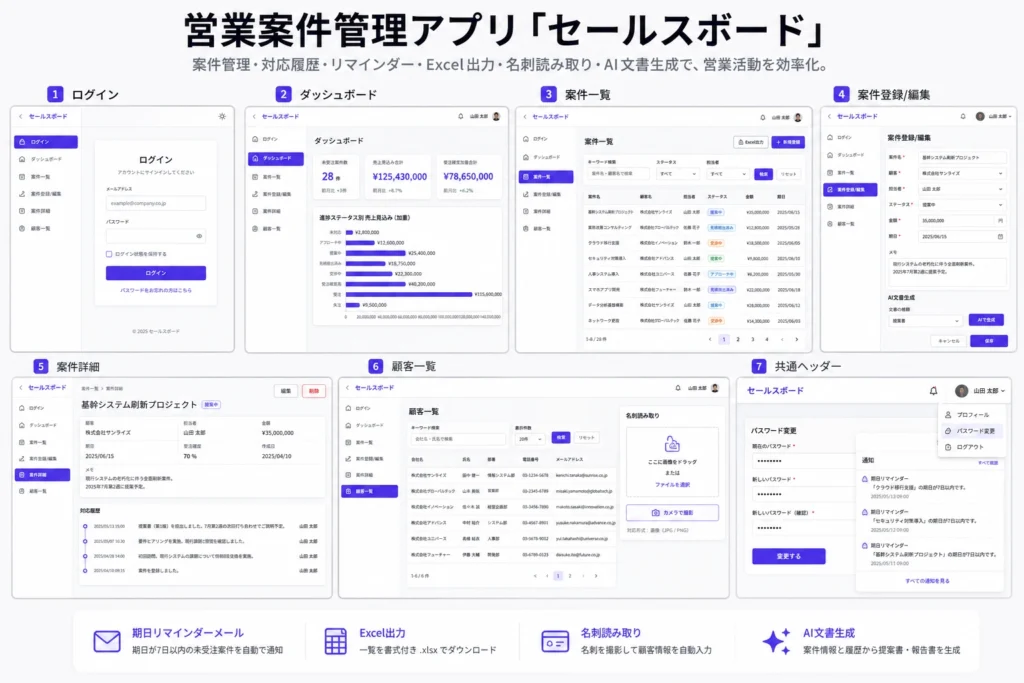1024x683 pixels.
Task: Click the back chevron in 案件詳細 panel header
Action: [21, 388]
